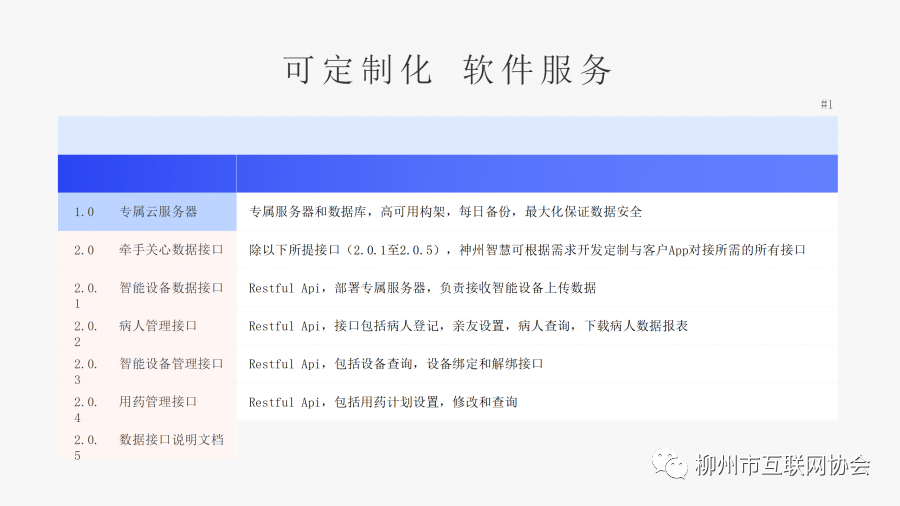Select the 病人管理接口 cell
Viewport: 900px width, 506px height.
(158, 326)
